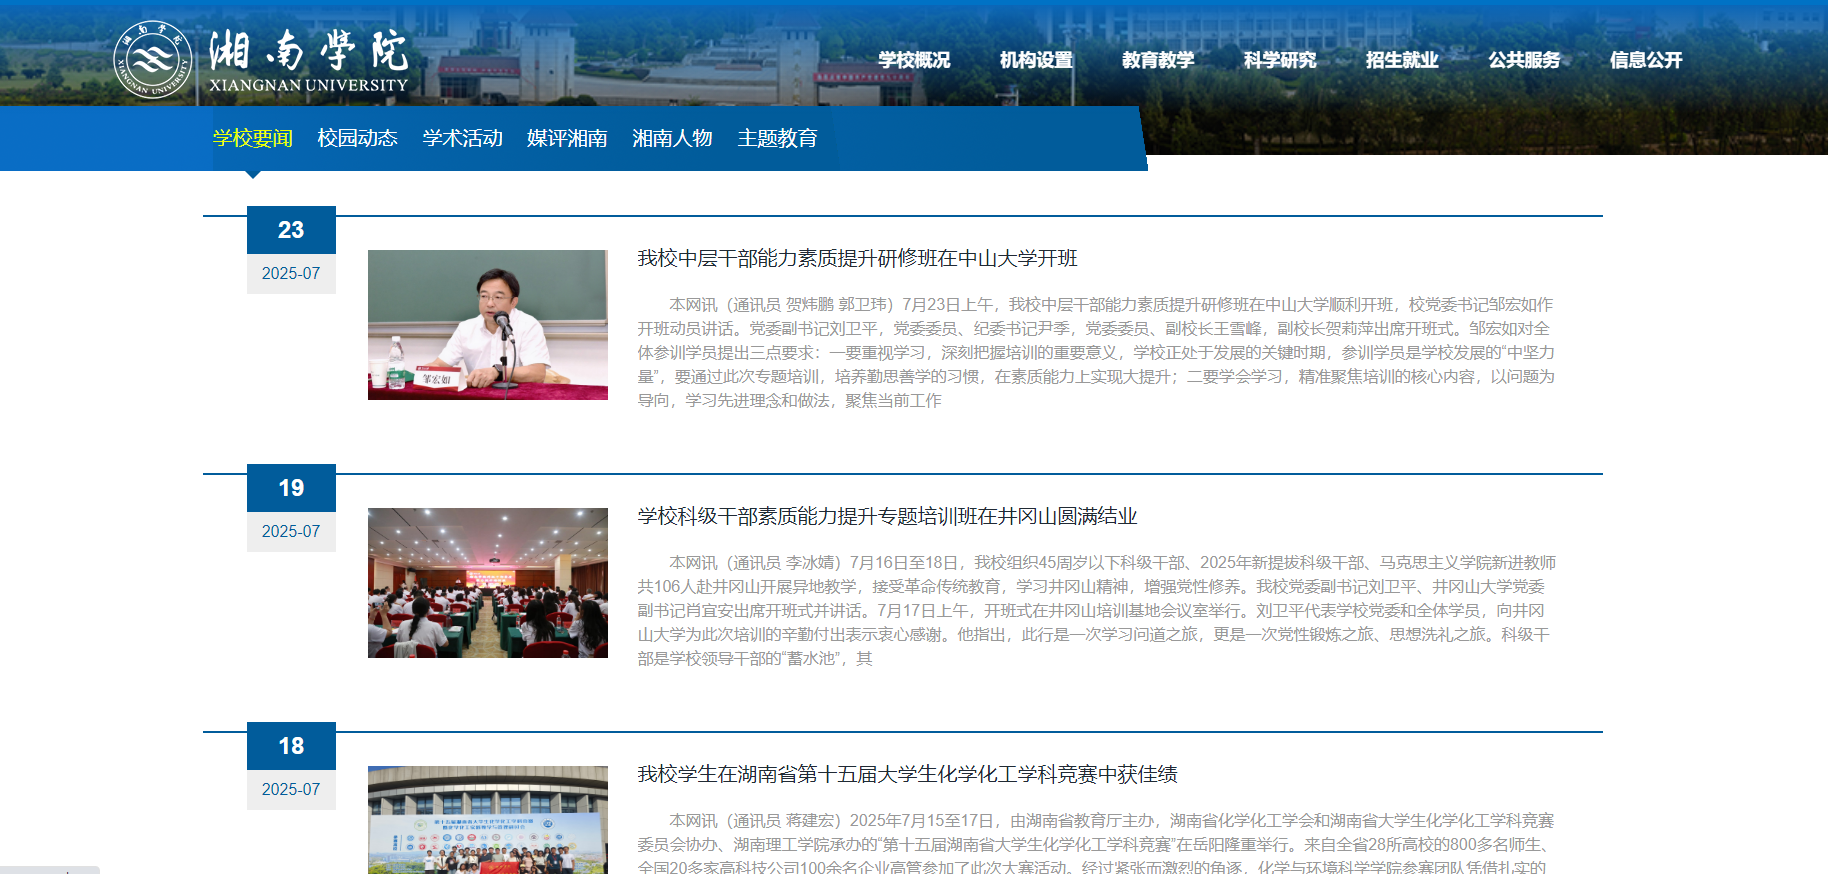The image size is (1828, 874).
Task: Open 信息公开 in the navigation bar
Action: [1646, 60]
